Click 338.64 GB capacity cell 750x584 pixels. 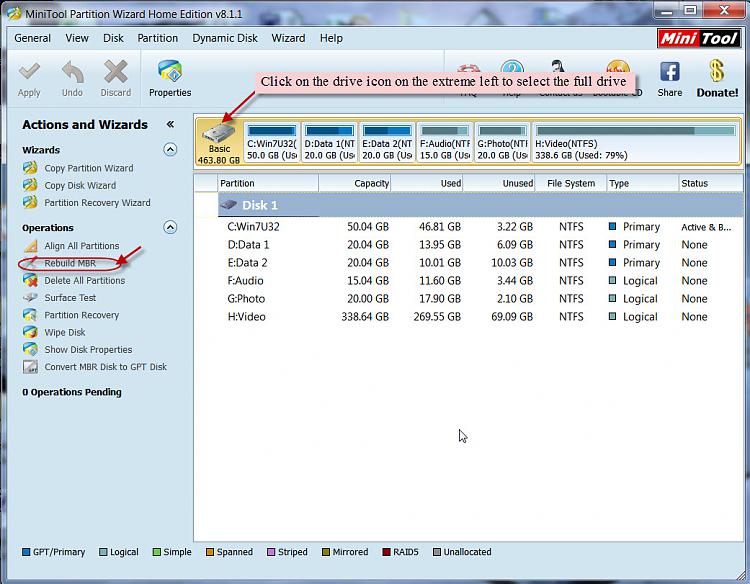(x=365, y=317)
